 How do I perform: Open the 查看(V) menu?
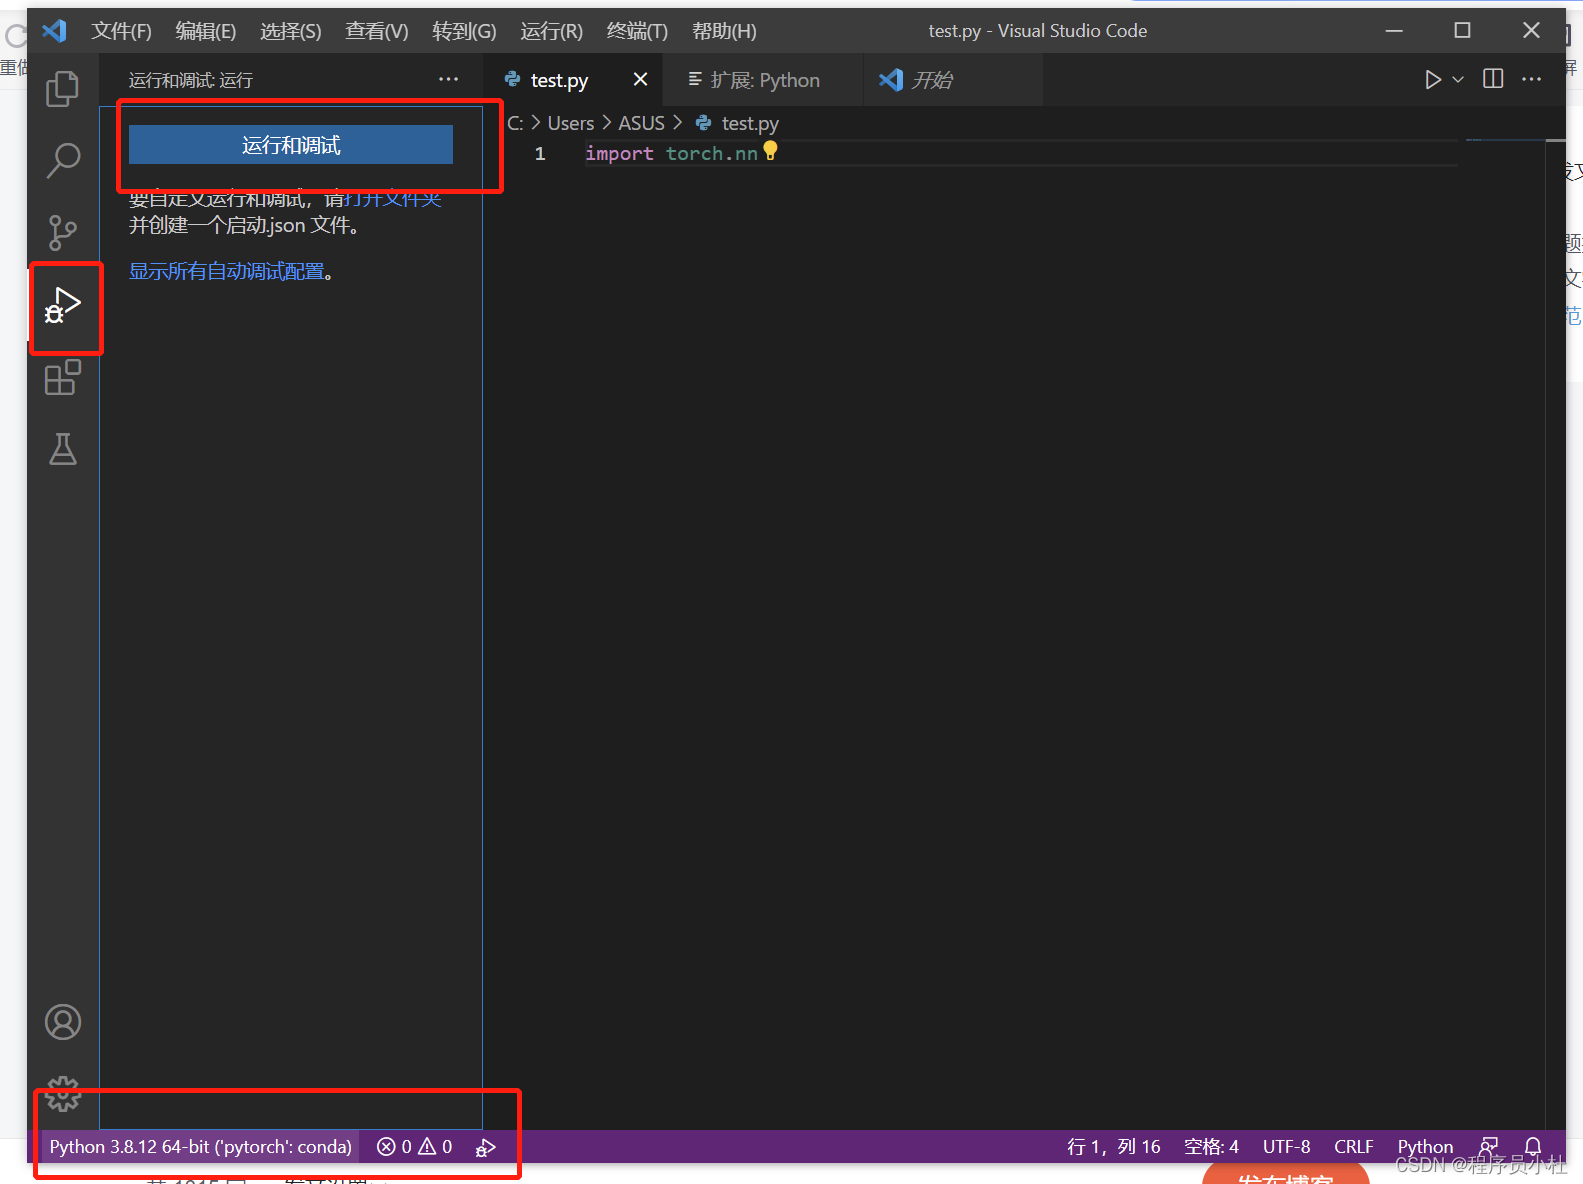coord(377,31)
